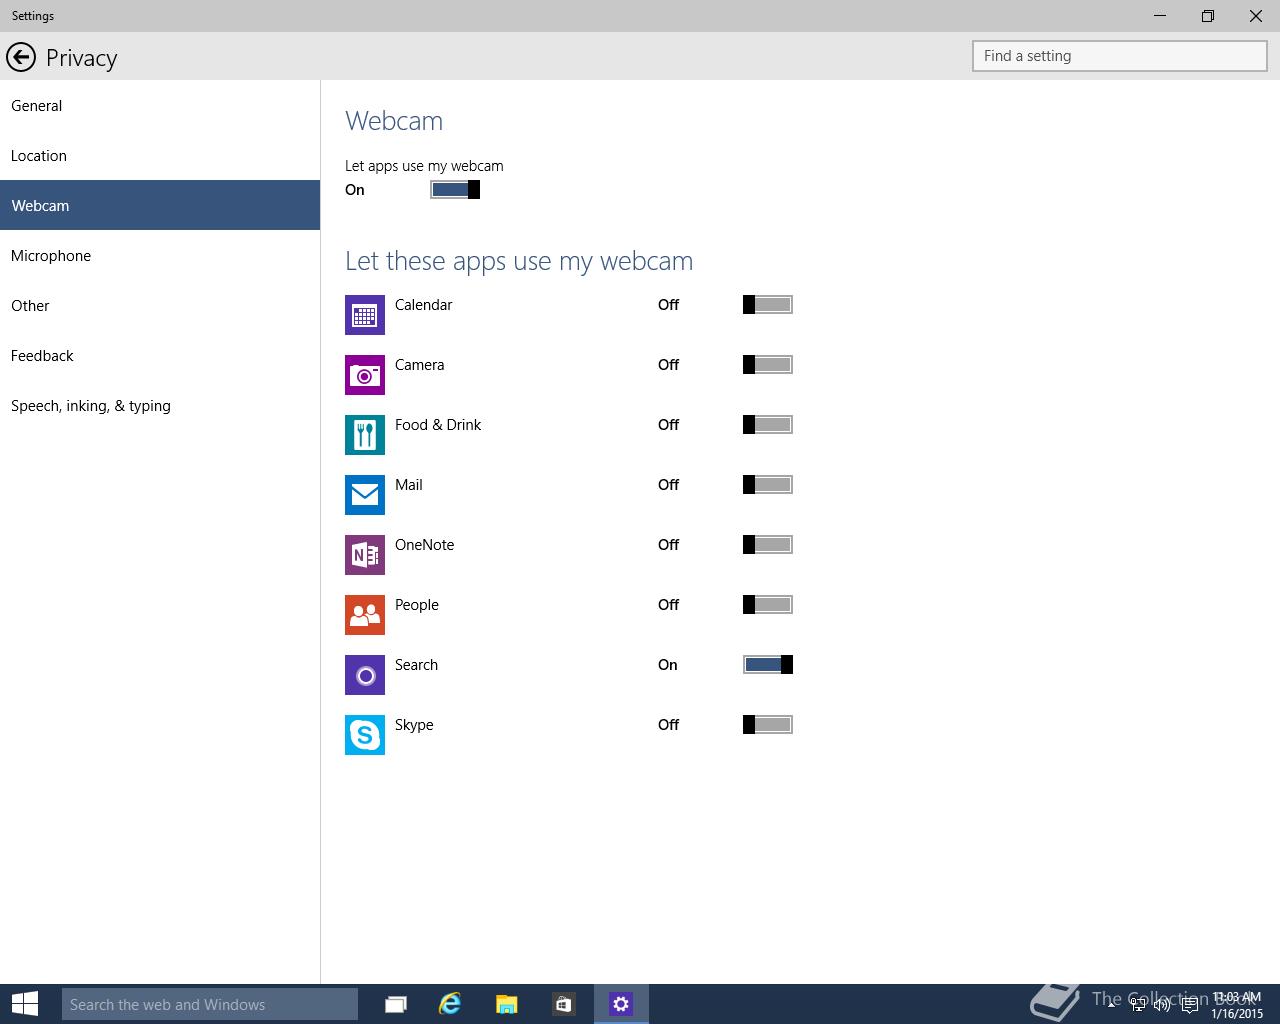Click the Skype app icon
The height and width of the screenshot is (1024, 1280).
coord(365,735)
